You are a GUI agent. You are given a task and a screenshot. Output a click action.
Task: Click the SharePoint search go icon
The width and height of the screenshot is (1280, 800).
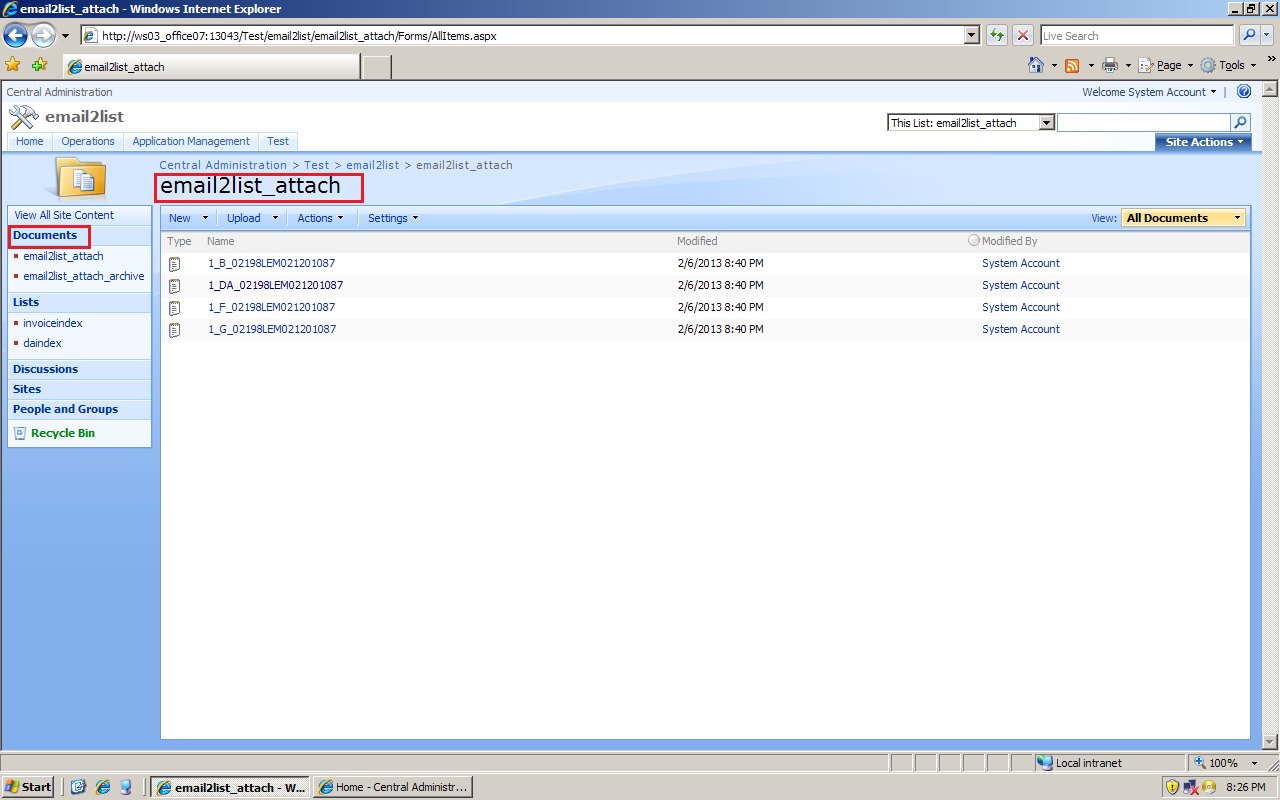(1241, 122)
